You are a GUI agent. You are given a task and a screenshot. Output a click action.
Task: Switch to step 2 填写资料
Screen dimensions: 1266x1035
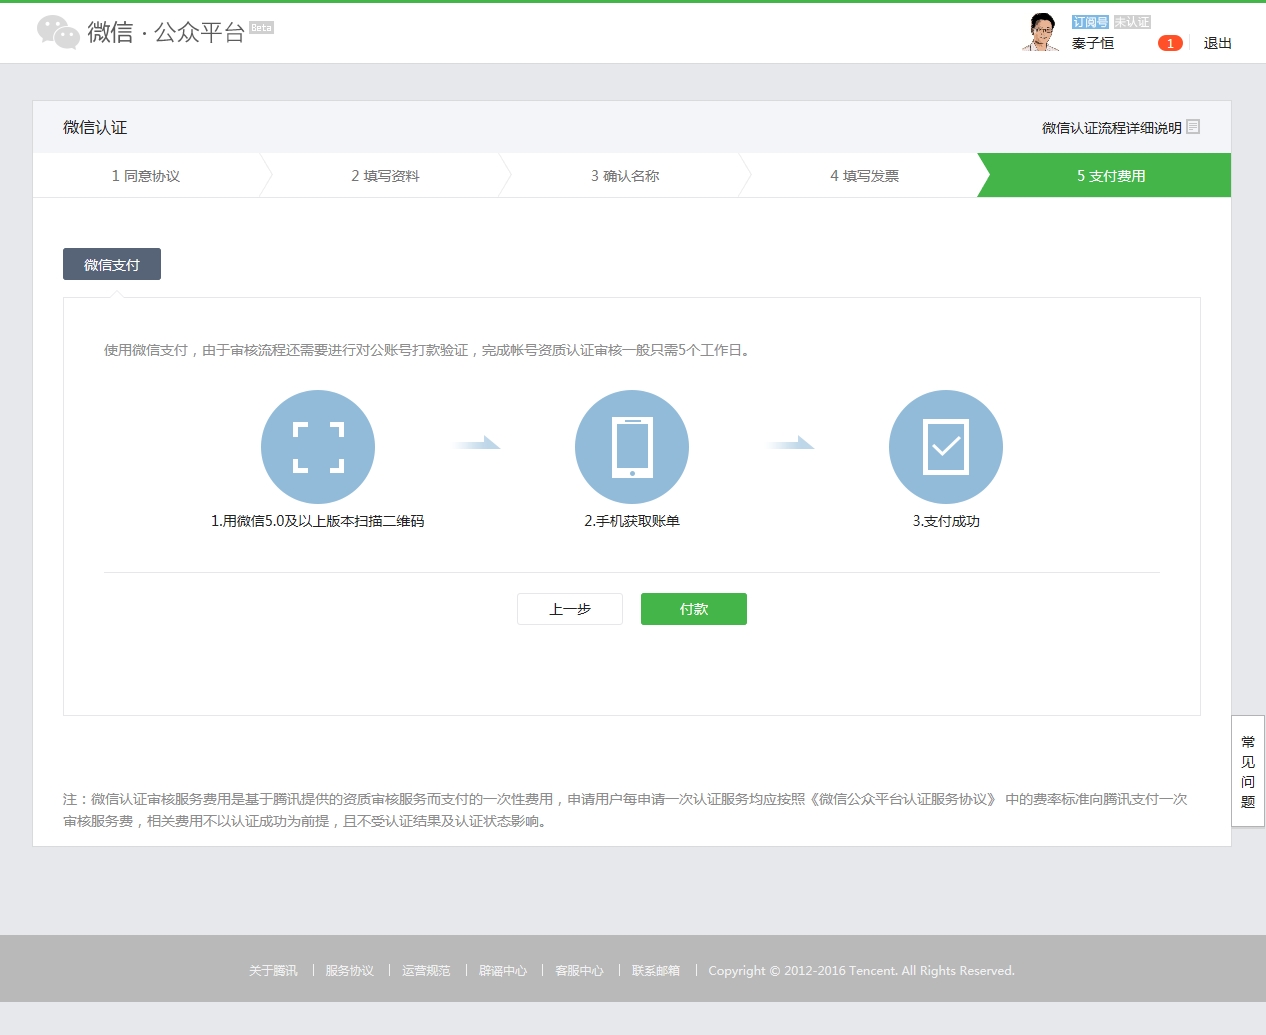[x=385, y=175]
